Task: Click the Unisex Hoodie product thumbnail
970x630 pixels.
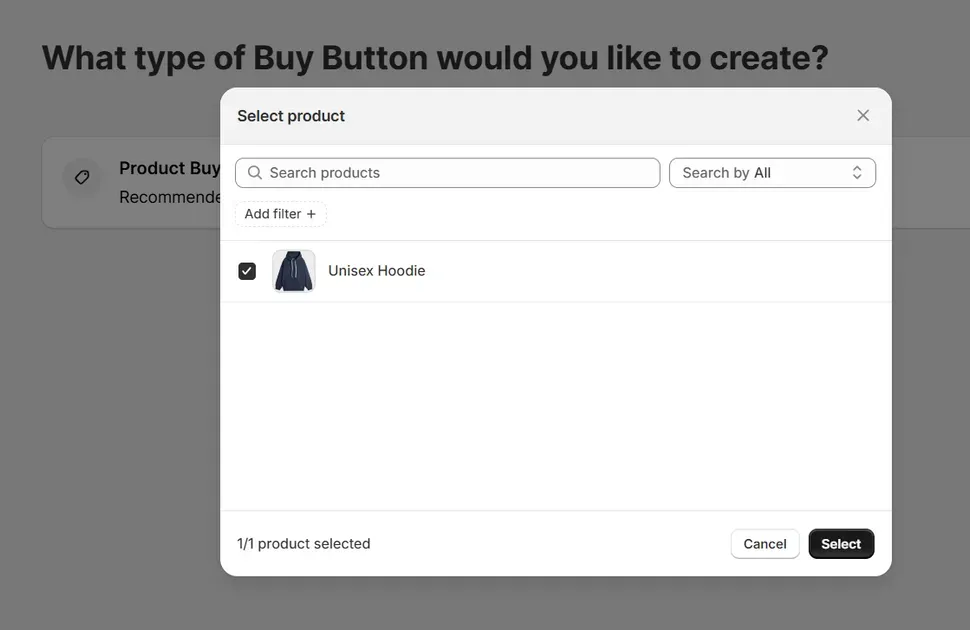Action: tap(293, 270)
